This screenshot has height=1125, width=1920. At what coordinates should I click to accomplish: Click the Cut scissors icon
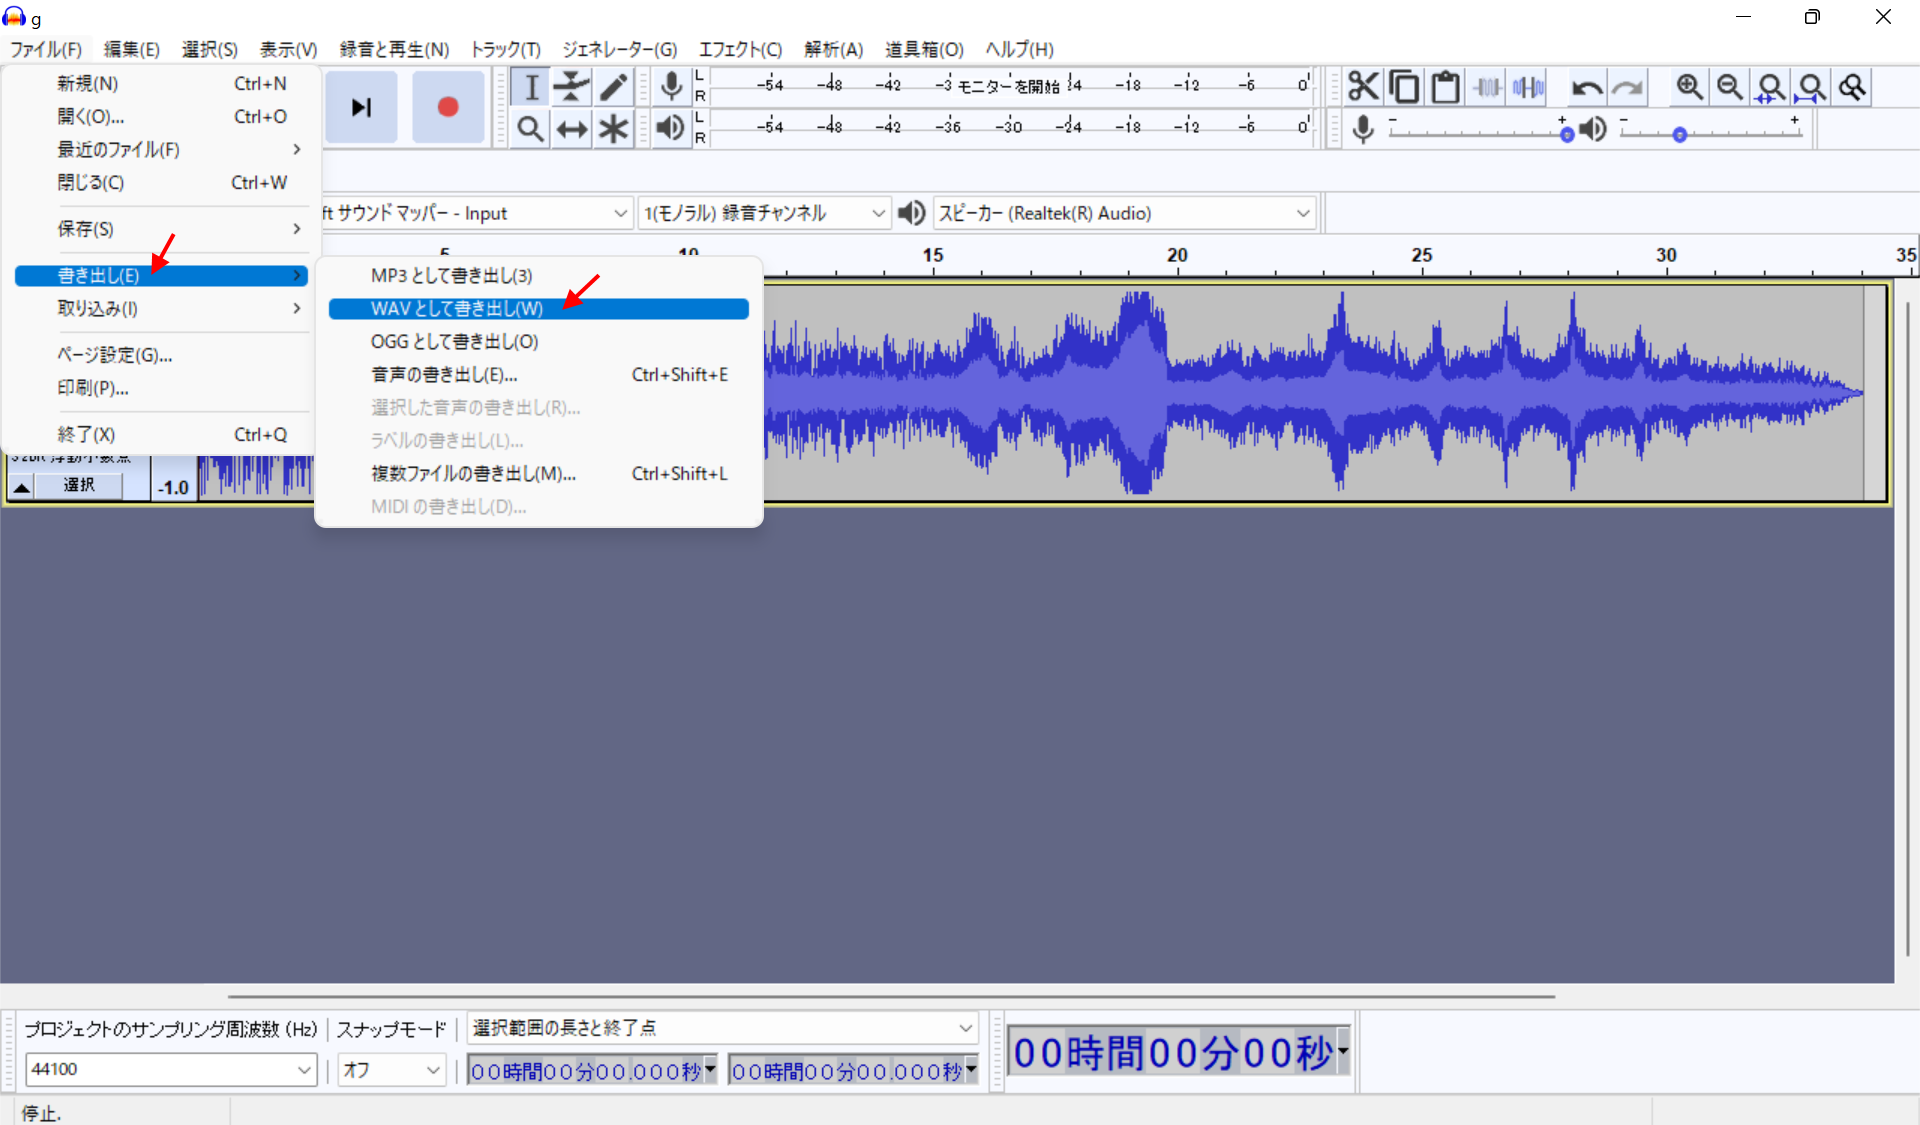click(x=1362, y=87)
